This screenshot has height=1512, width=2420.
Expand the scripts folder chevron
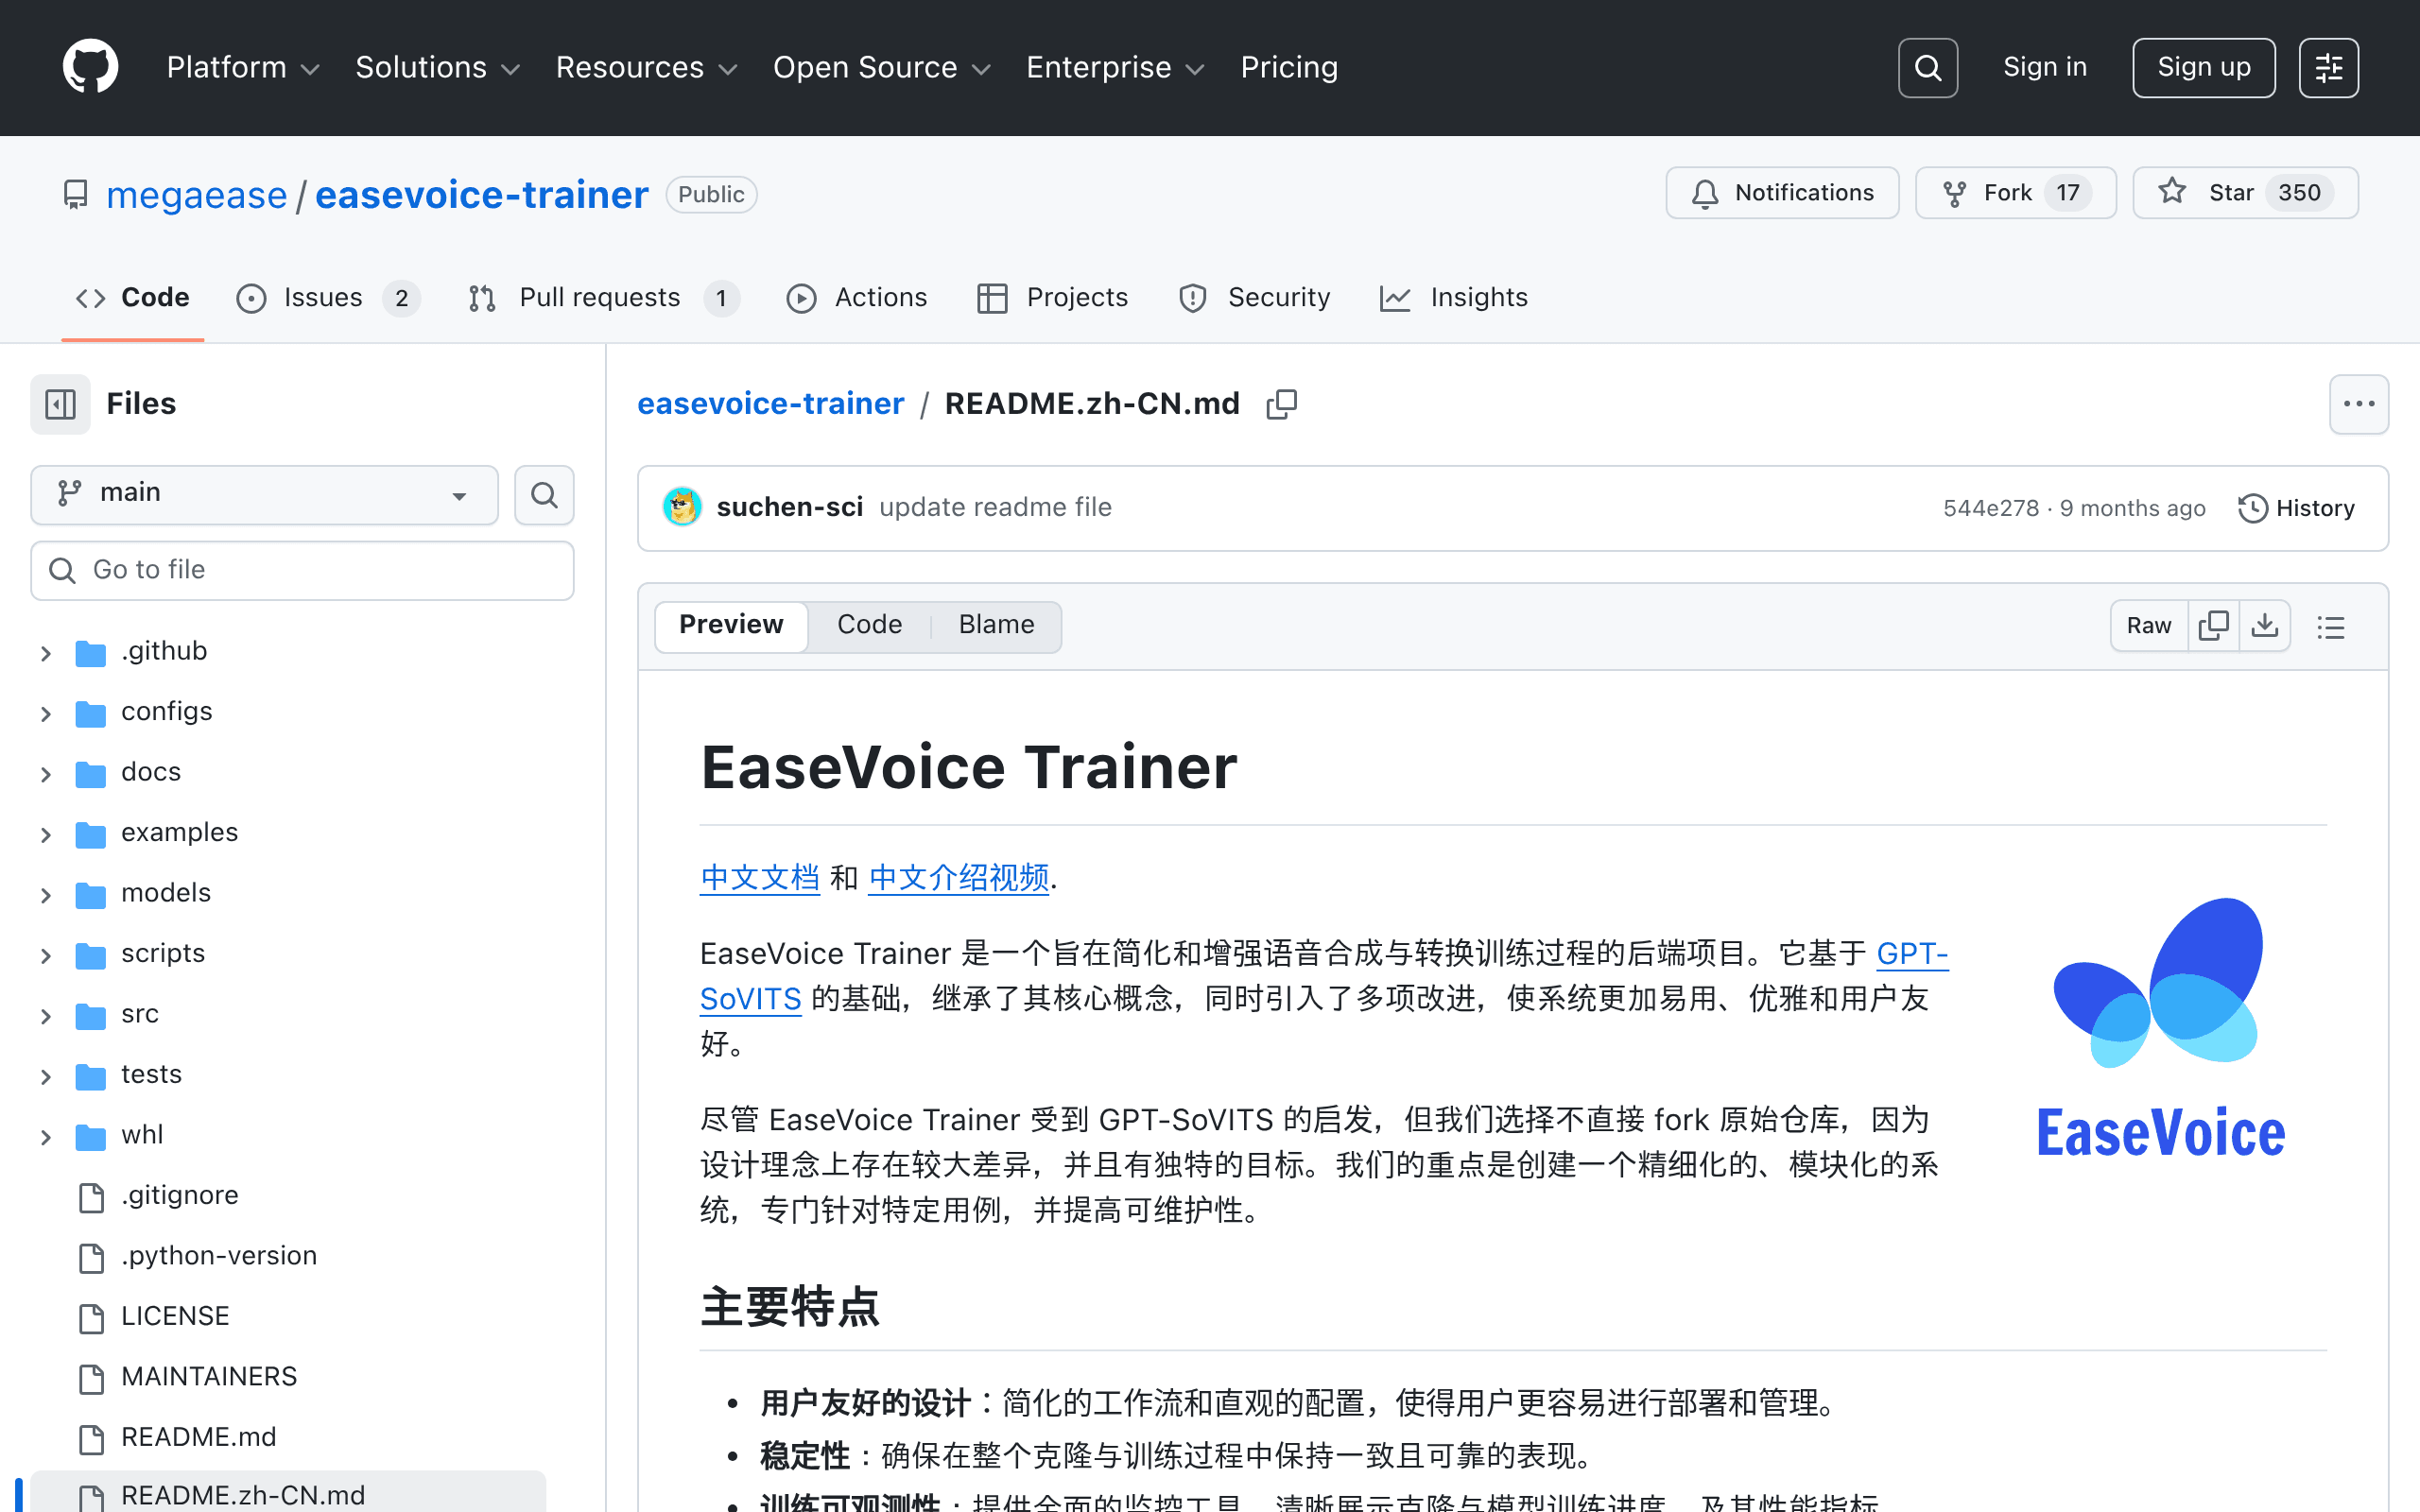click(x=46, y=955)
